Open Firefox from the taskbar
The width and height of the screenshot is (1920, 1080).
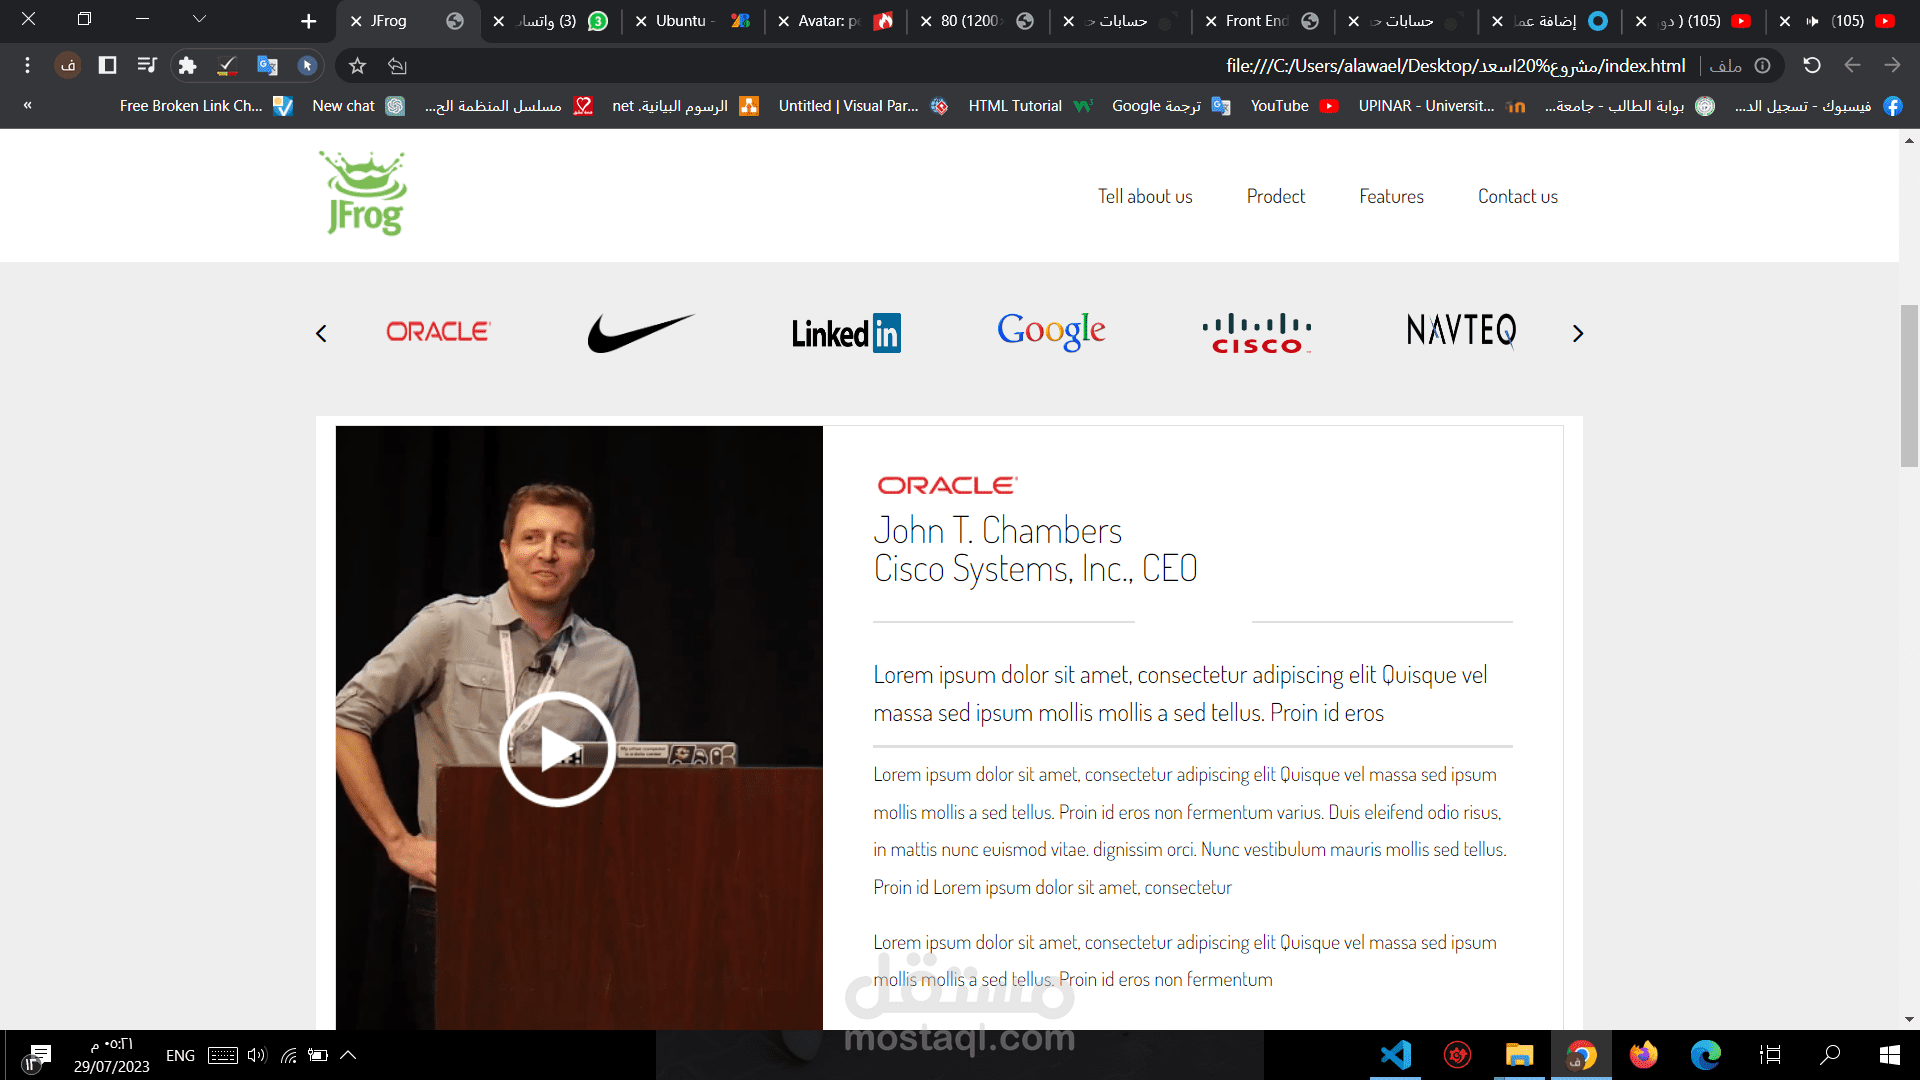coord(1643,1055)
